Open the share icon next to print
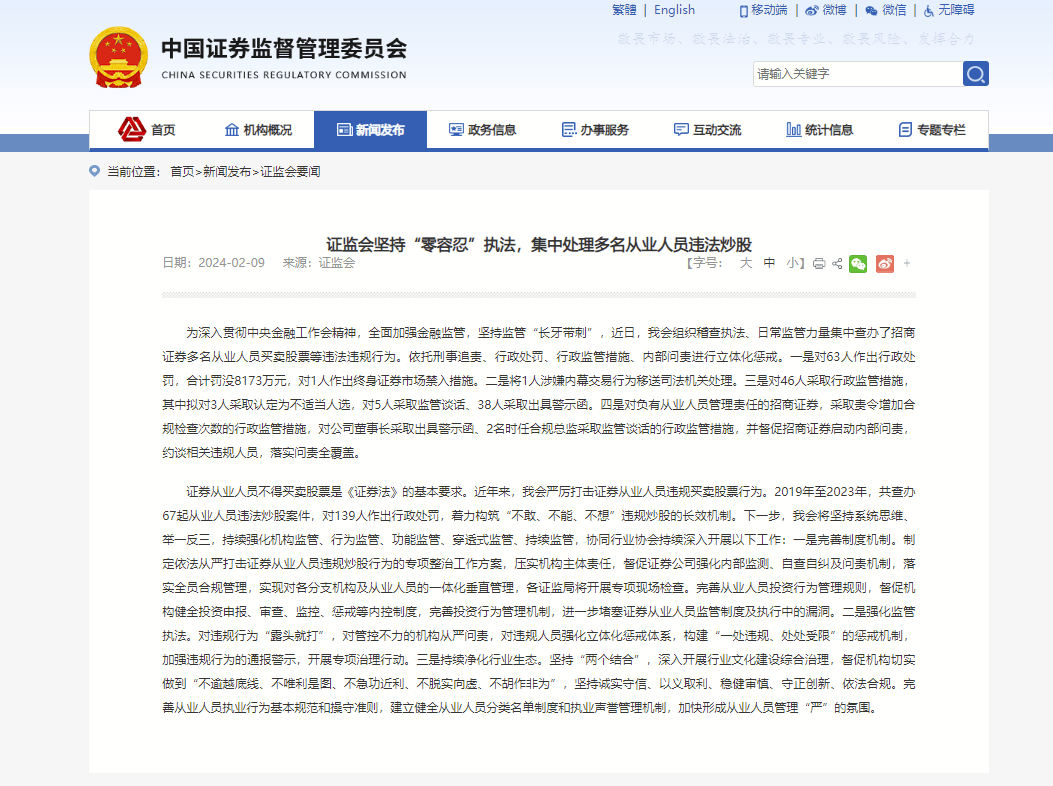This screenshot has height=786, width=1053. [x=838, y=263]
